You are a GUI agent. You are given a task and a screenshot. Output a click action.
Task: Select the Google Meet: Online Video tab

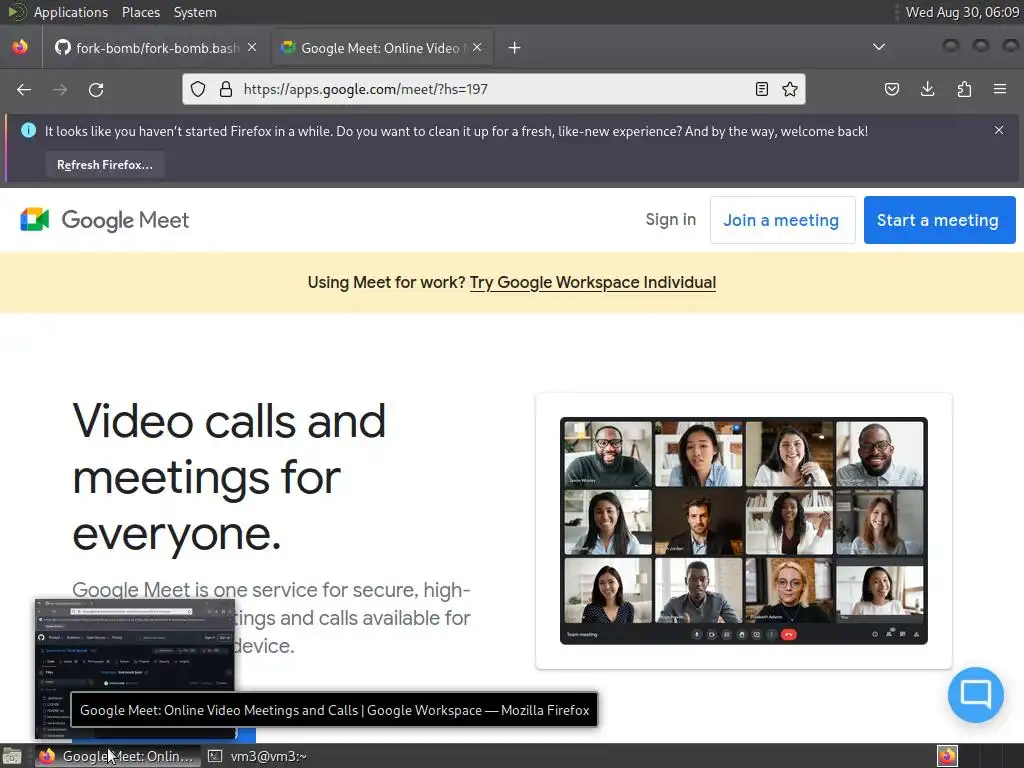click(382, 48)
